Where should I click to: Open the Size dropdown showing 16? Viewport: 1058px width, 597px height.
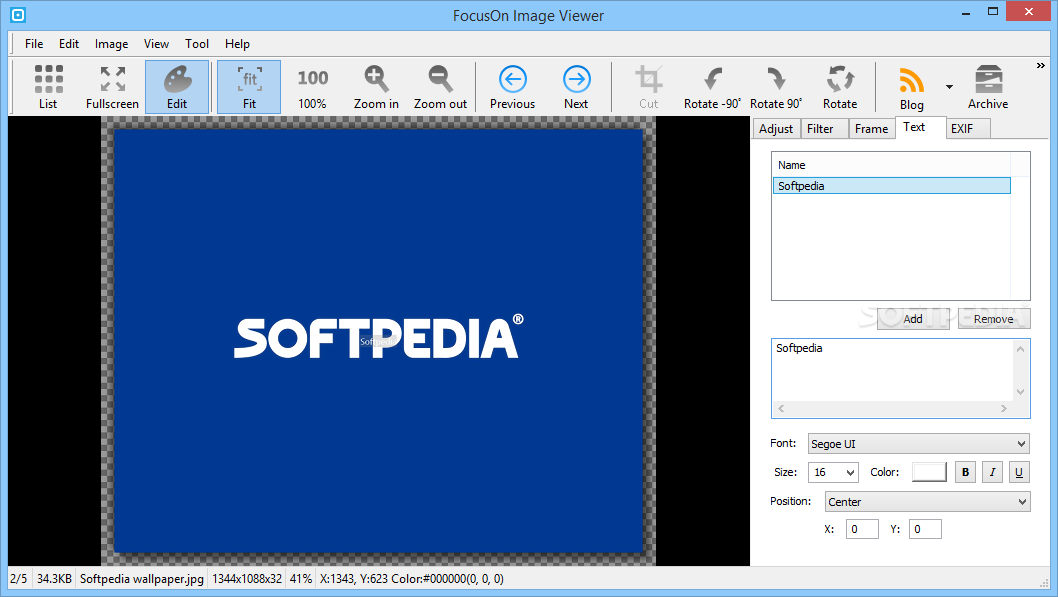coord(833,472)
